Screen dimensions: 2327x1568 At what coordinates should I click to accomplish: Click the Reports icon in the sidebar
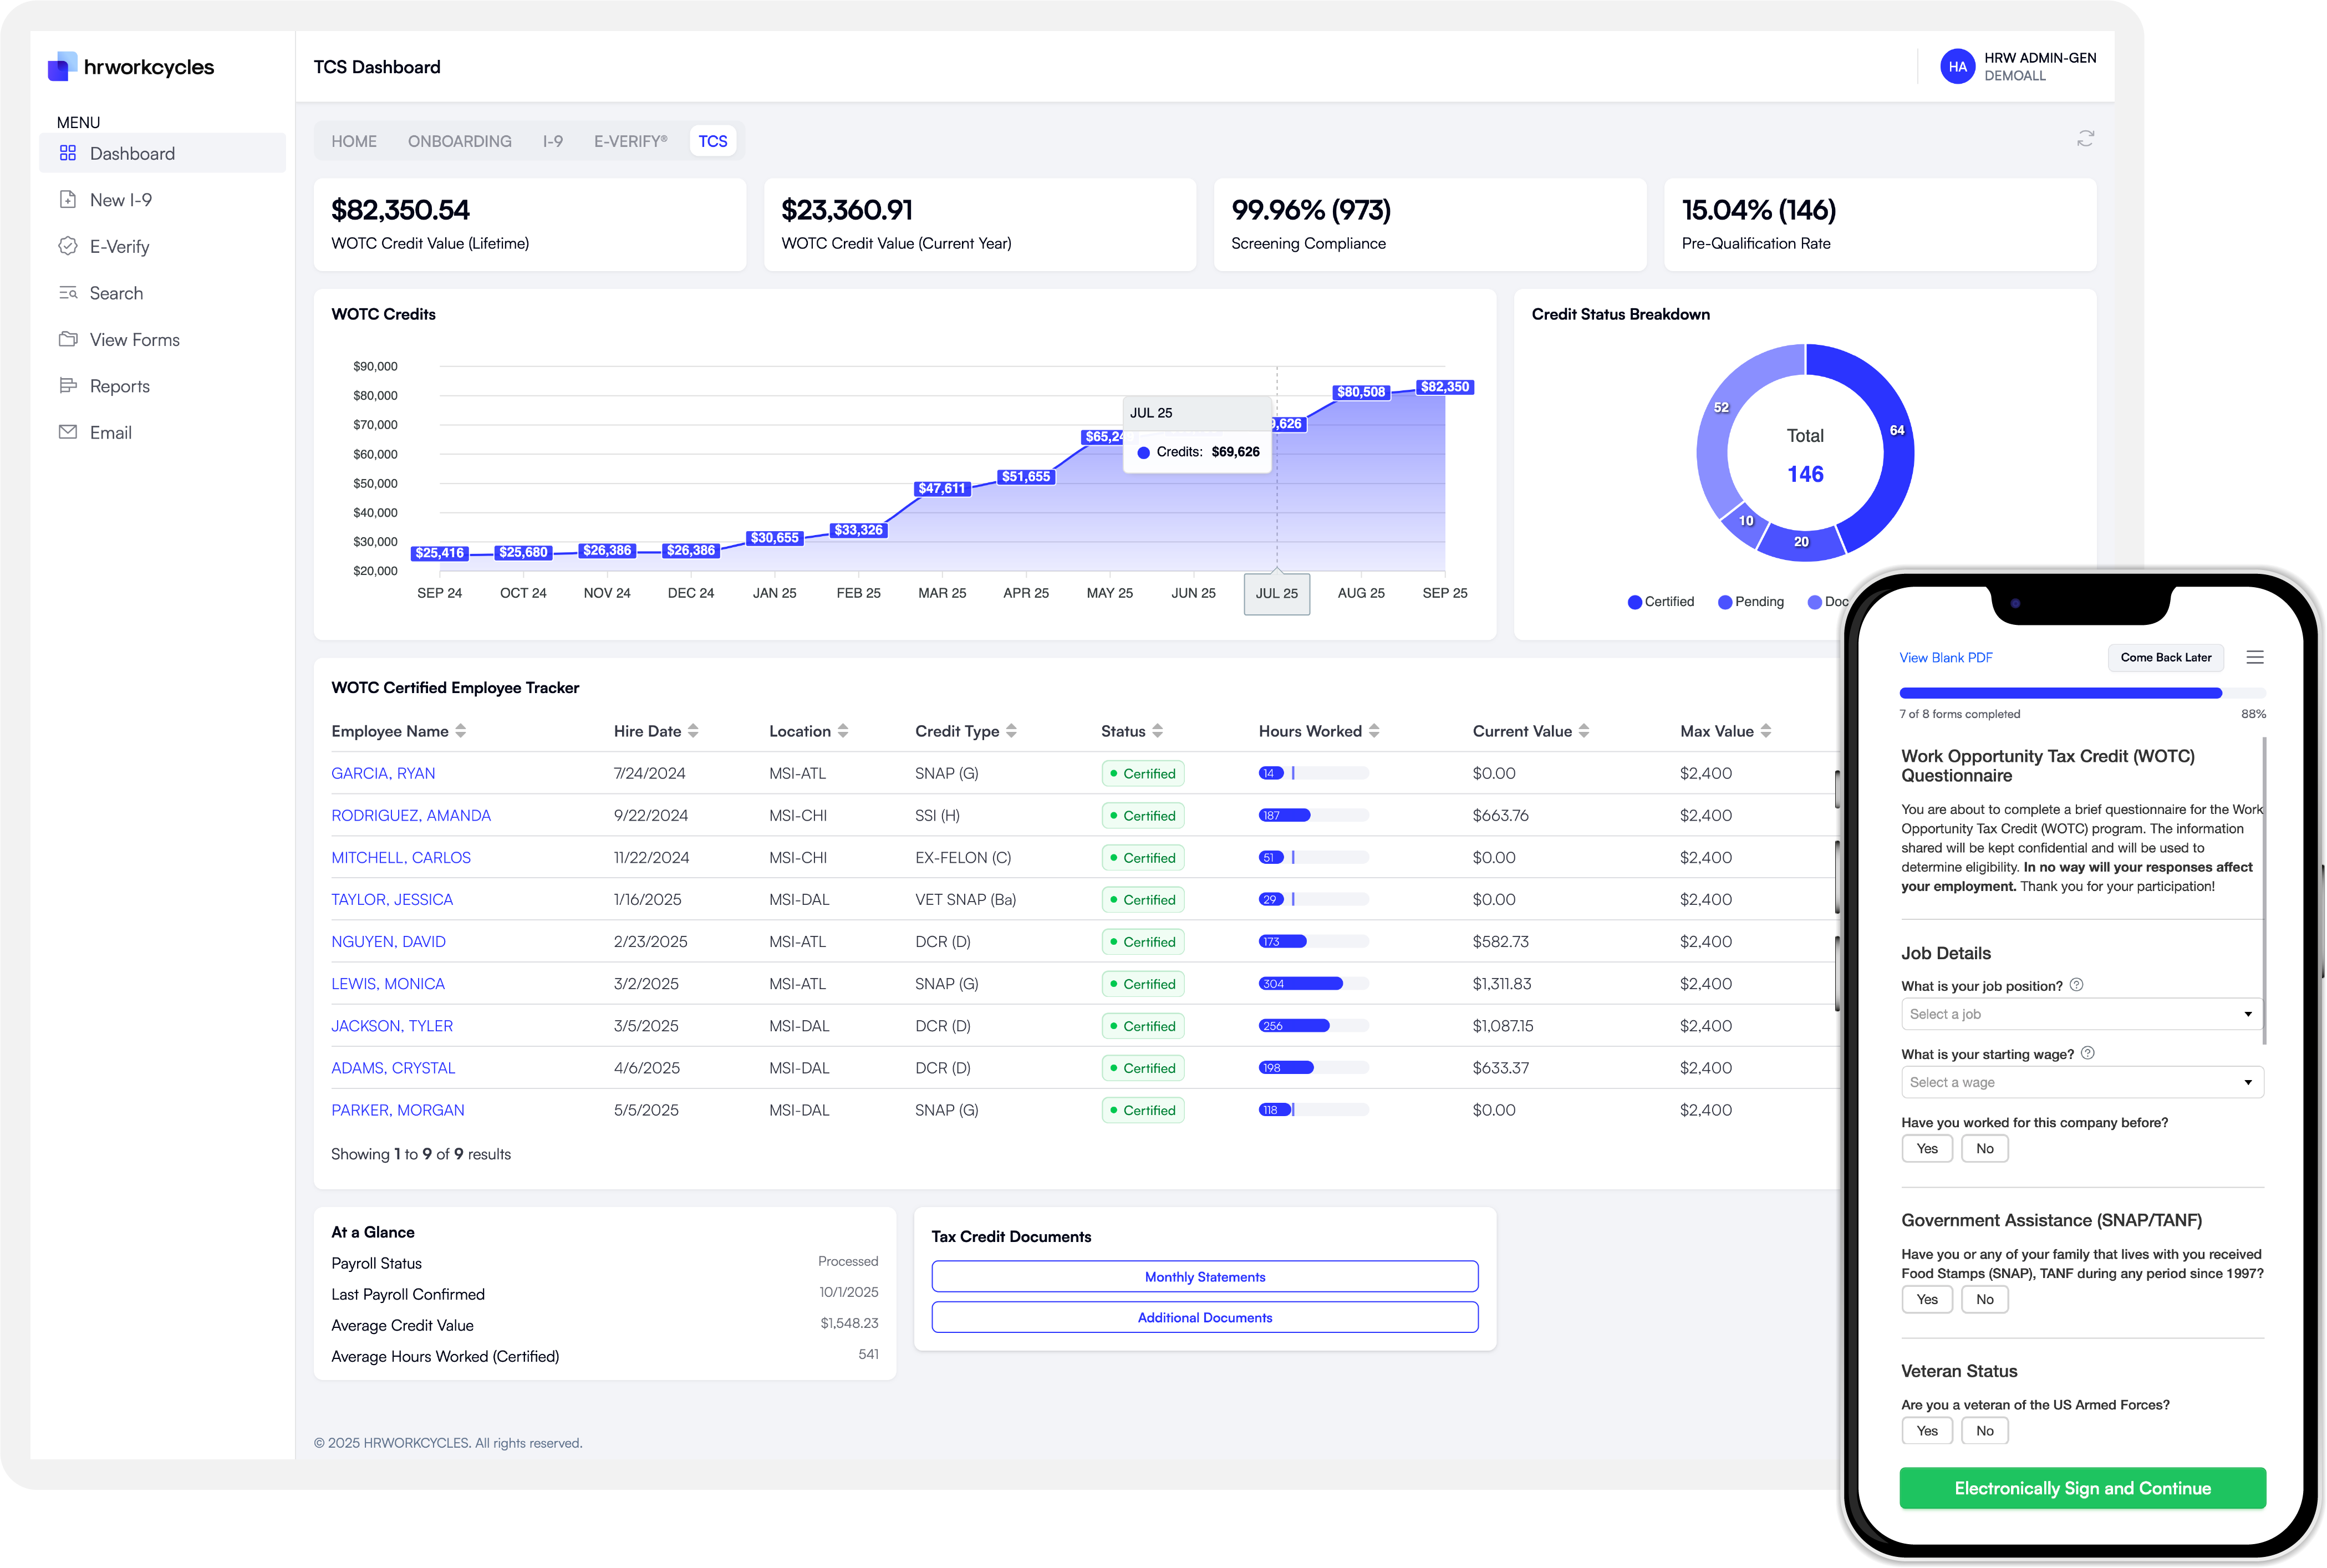click(x=68, y=386)
